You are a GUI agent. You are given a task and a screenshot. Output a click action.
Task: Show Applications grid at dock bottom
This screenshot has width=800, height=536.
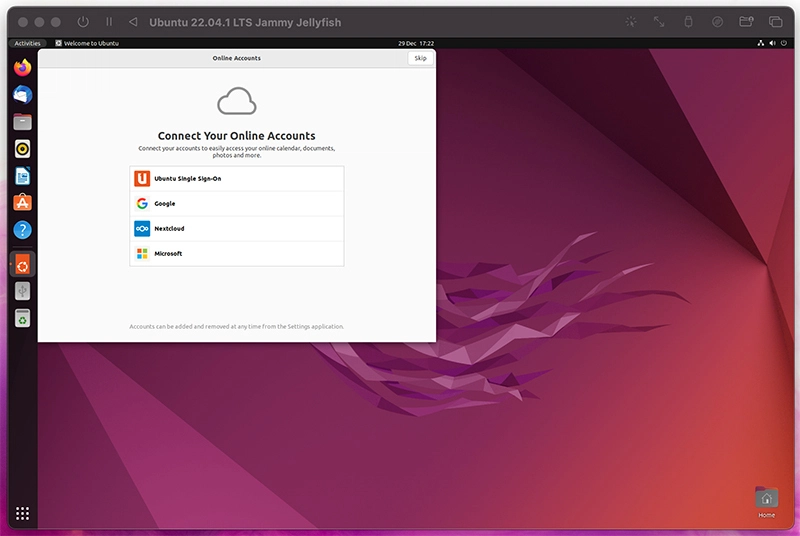pyautogui.click(x=22, y=513)
